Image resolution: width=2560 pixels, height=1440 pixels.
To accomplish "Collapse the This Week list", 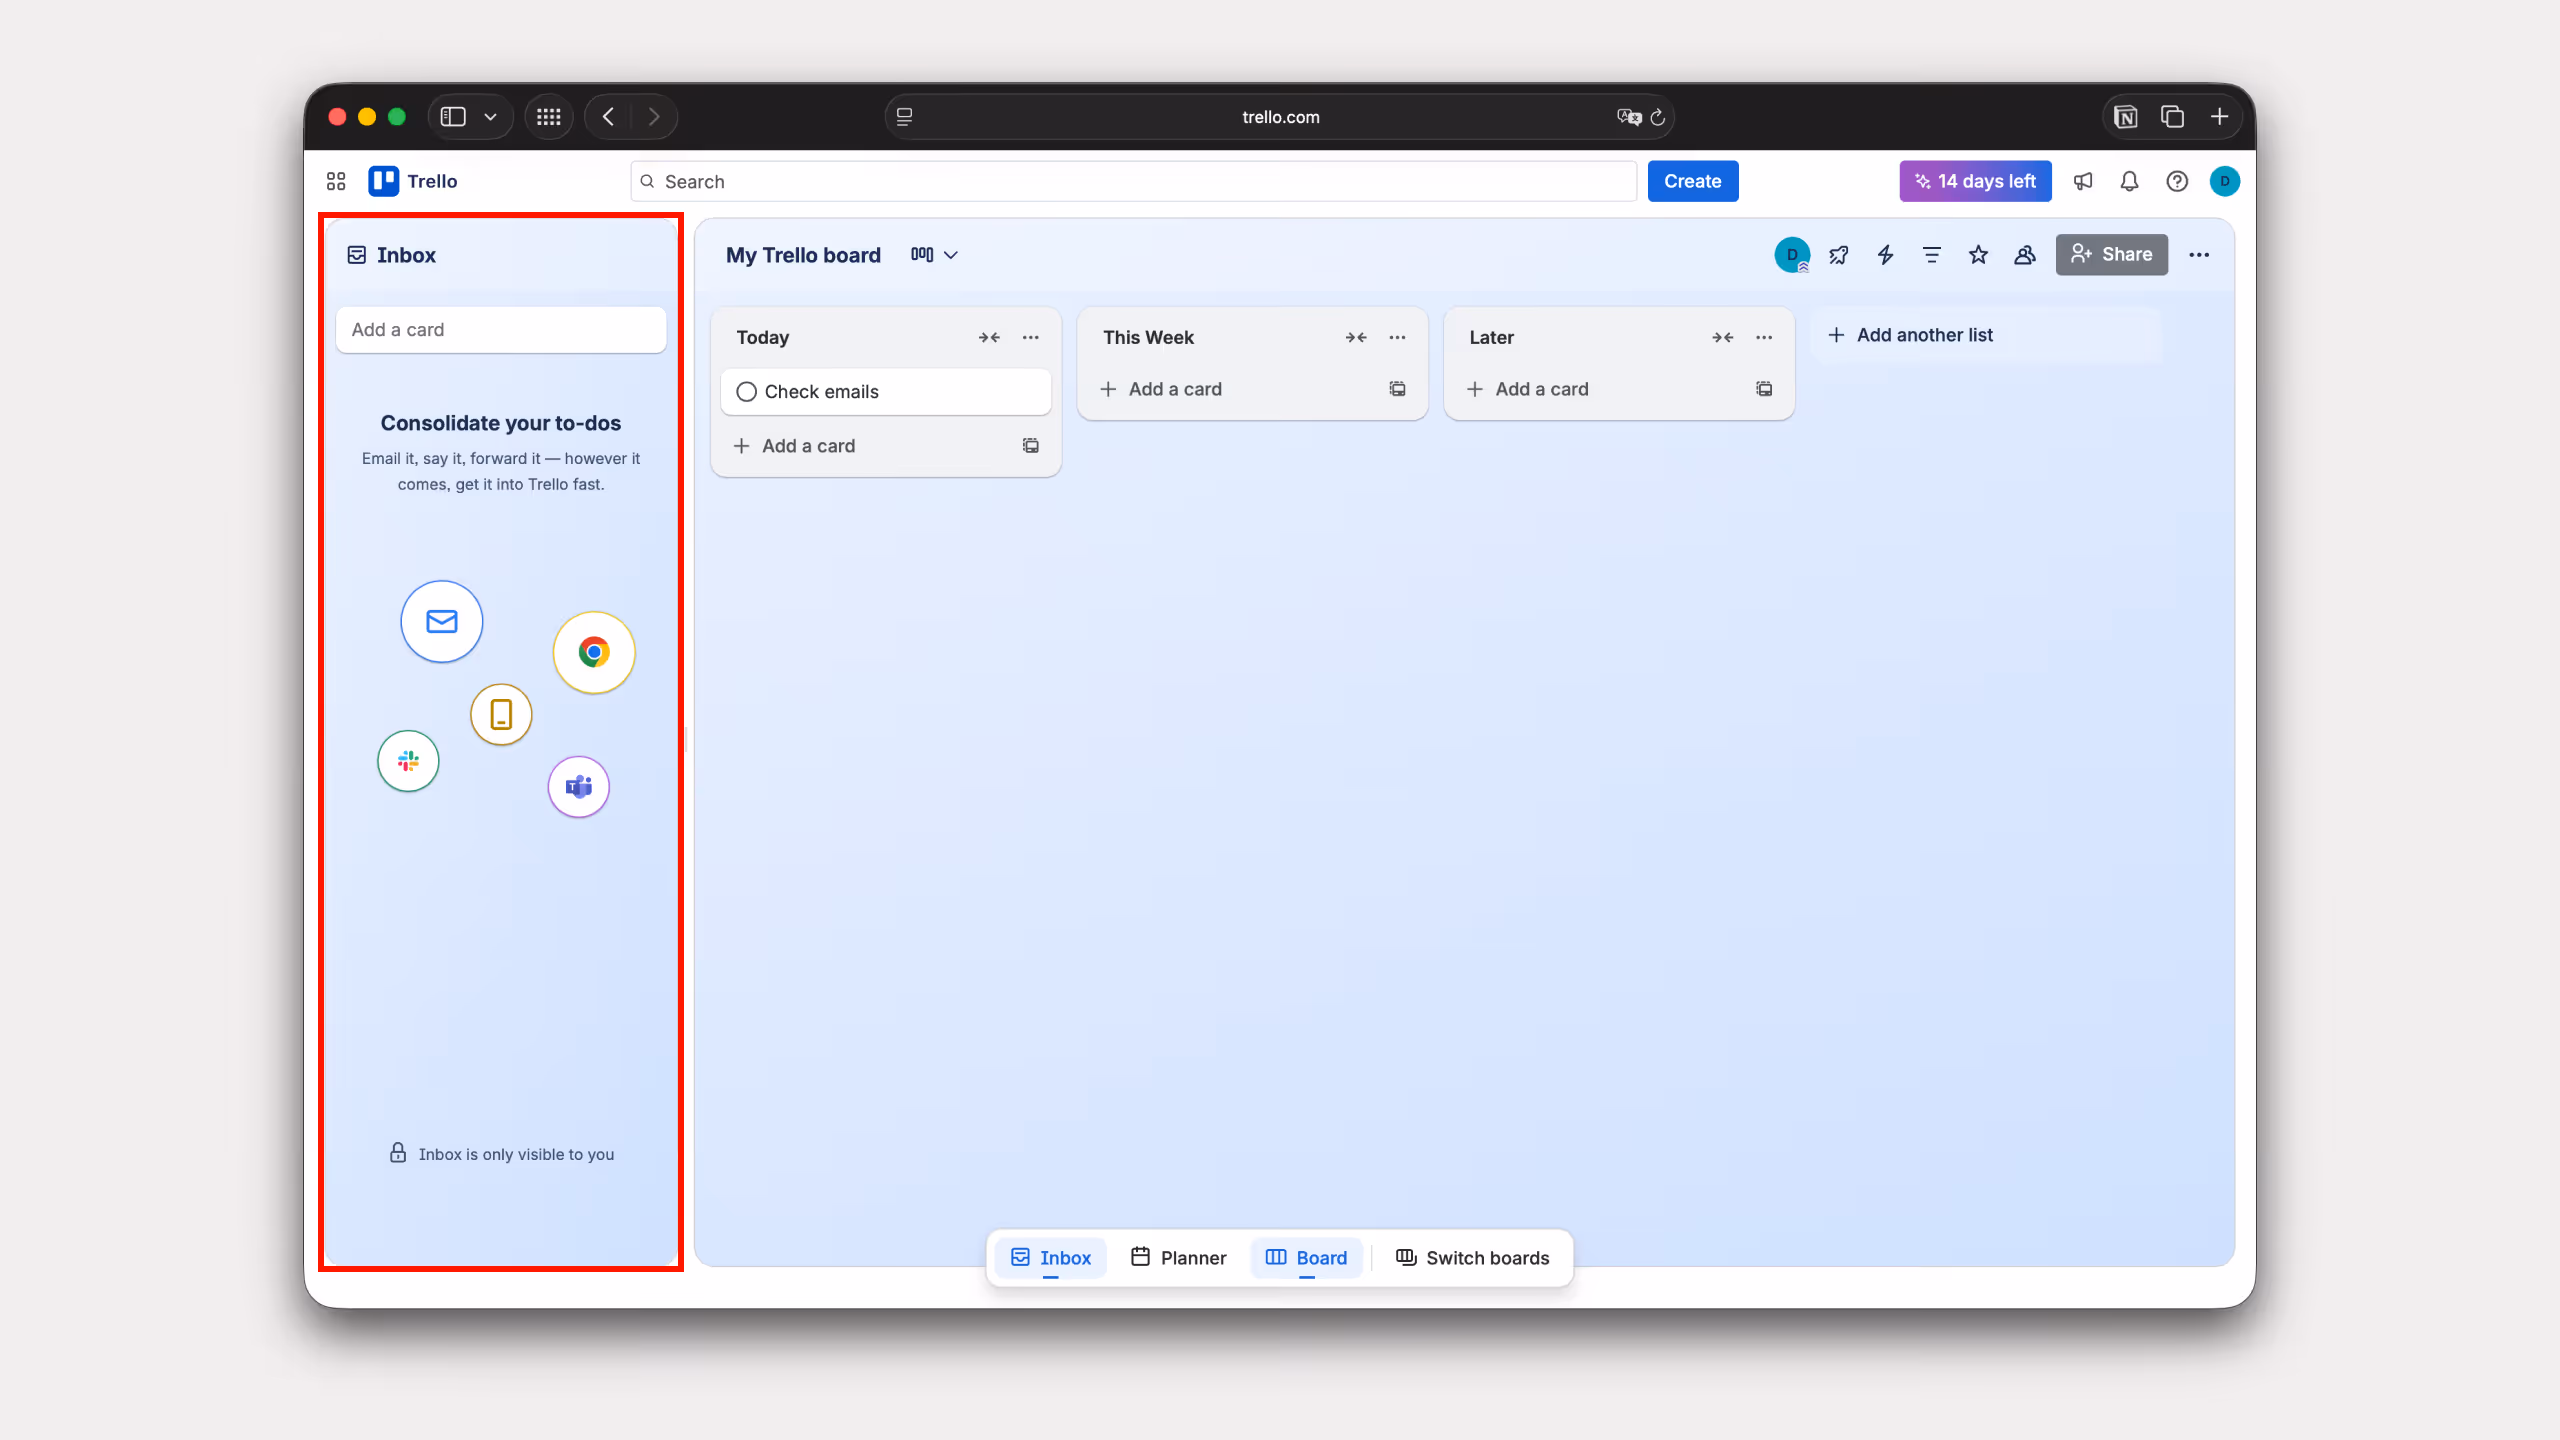I will 1356,338.
